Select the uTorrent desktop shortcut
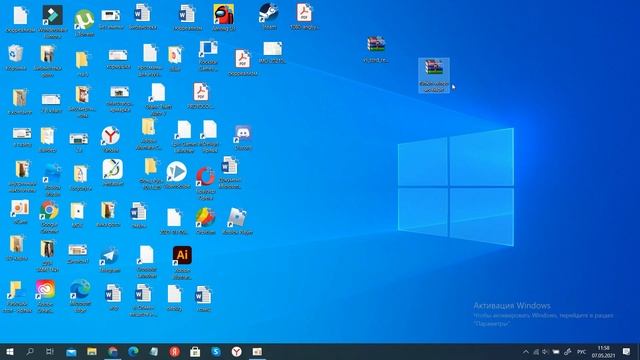The height and width of the screenshot is (360, 640). click(84, 23)
